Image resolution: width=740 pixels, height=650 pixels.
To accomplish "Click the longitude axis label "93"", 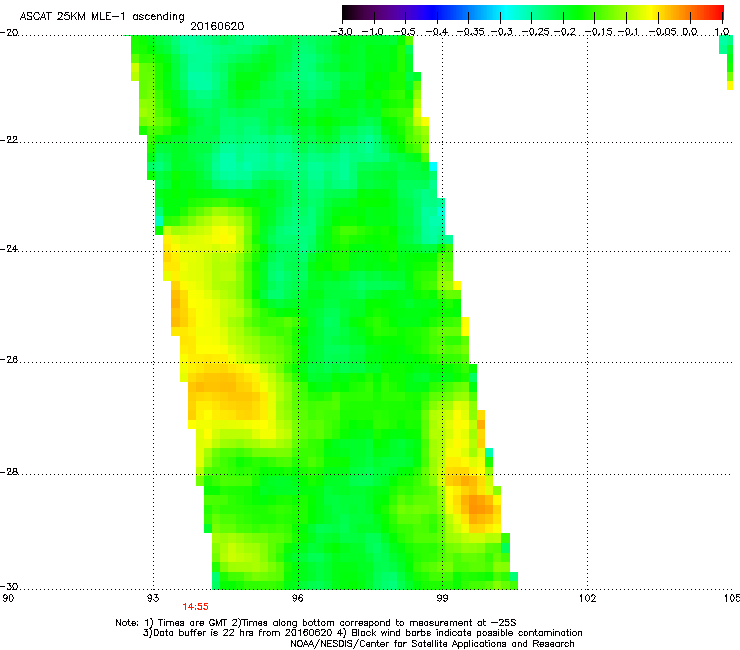I will pyautogui.click(x=153, y=599).
